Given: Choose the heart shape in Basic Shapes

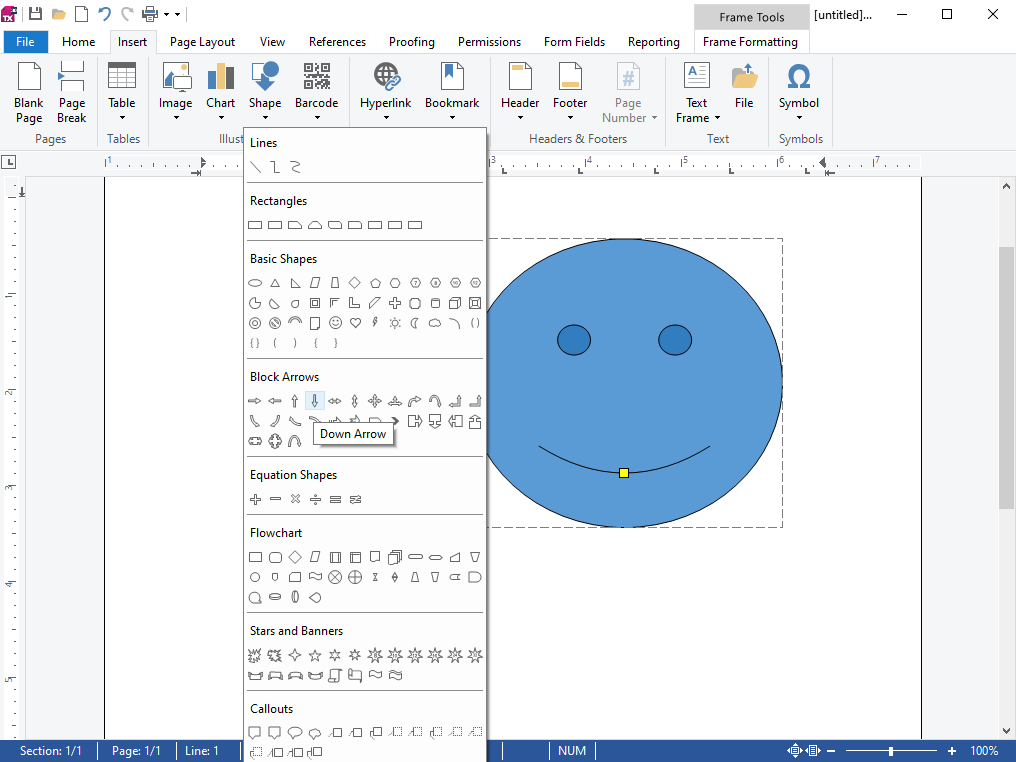Looking at the screenshot, I should pyautogui.click(x=355, y=323).
